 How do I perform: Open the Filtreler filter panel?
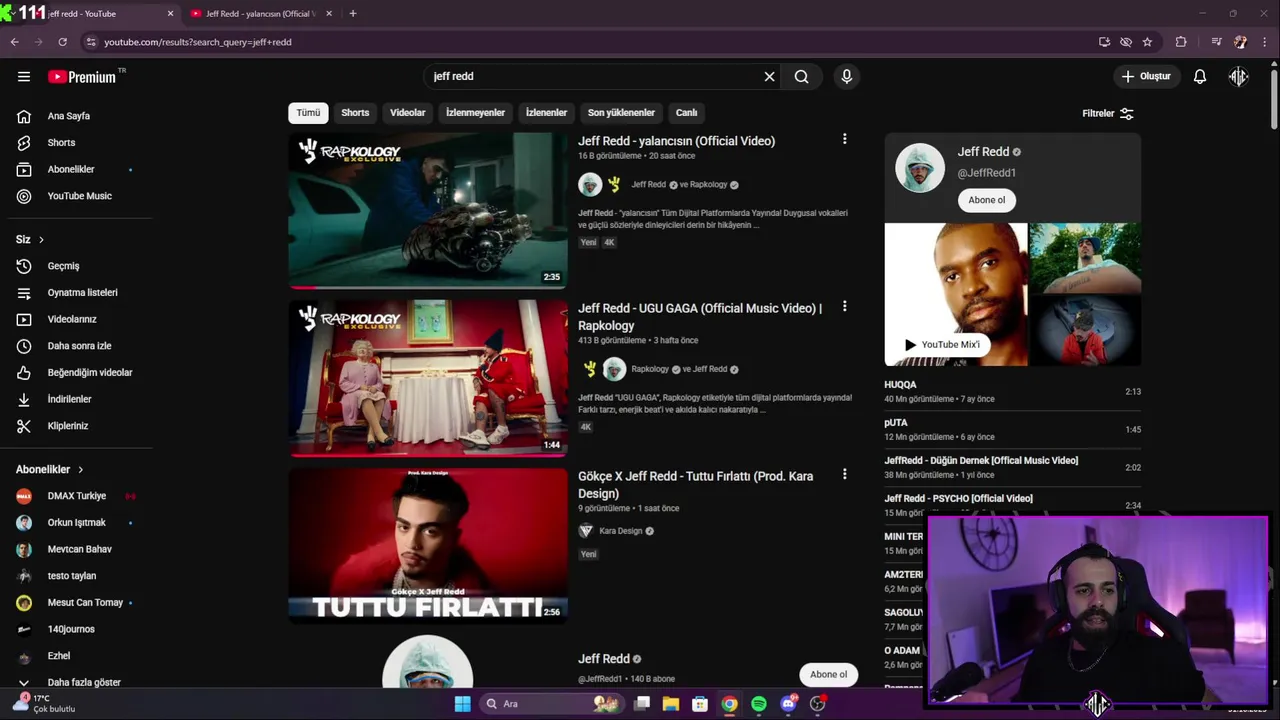pos(1108,113)
